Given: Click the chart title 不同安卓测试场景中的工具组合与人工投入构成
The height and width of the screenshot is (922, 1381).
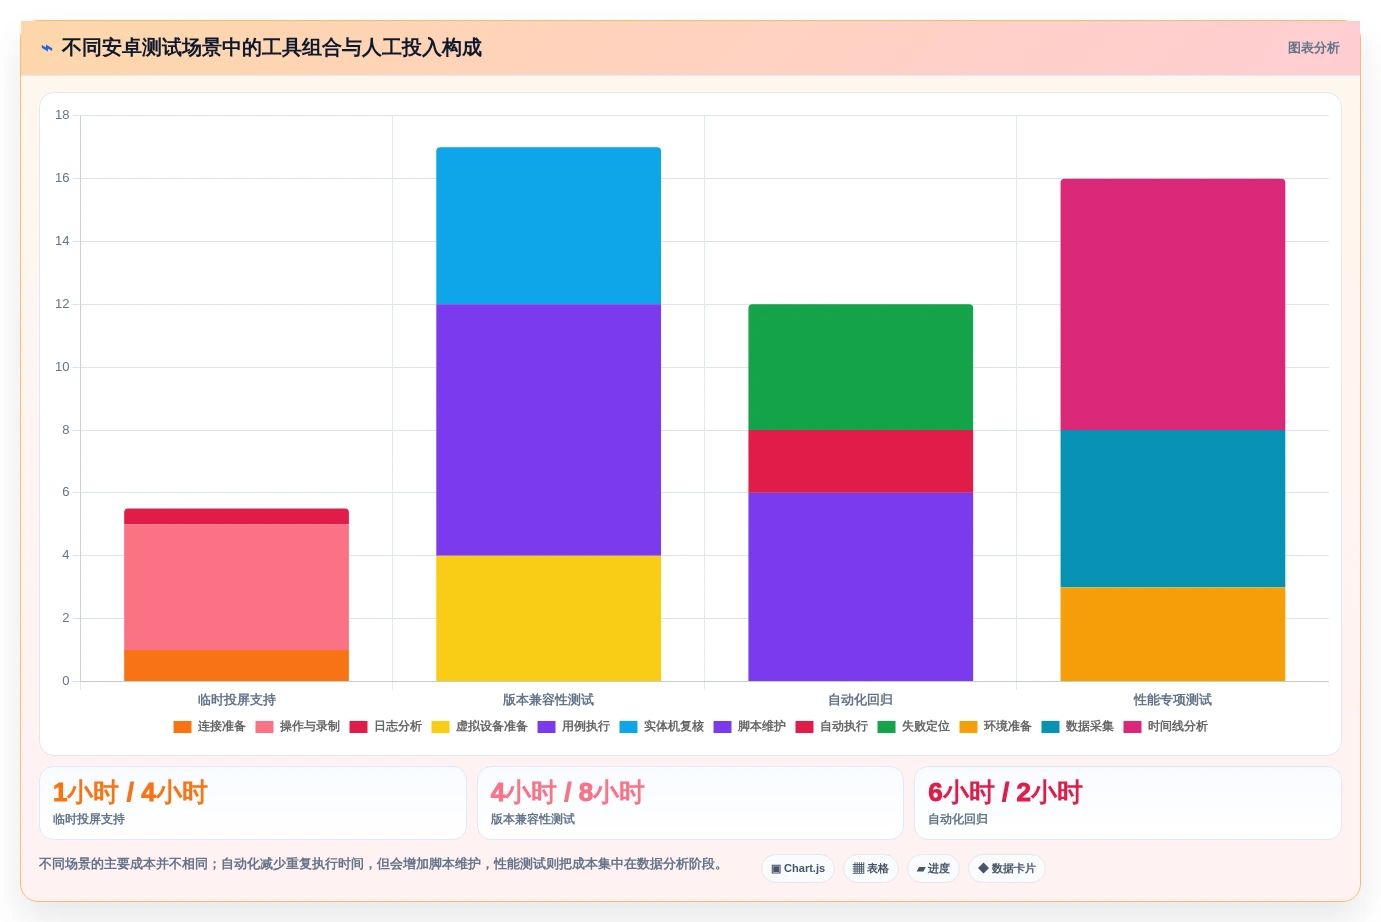Looking at the screenshot, I should click(x=271, y=48).
